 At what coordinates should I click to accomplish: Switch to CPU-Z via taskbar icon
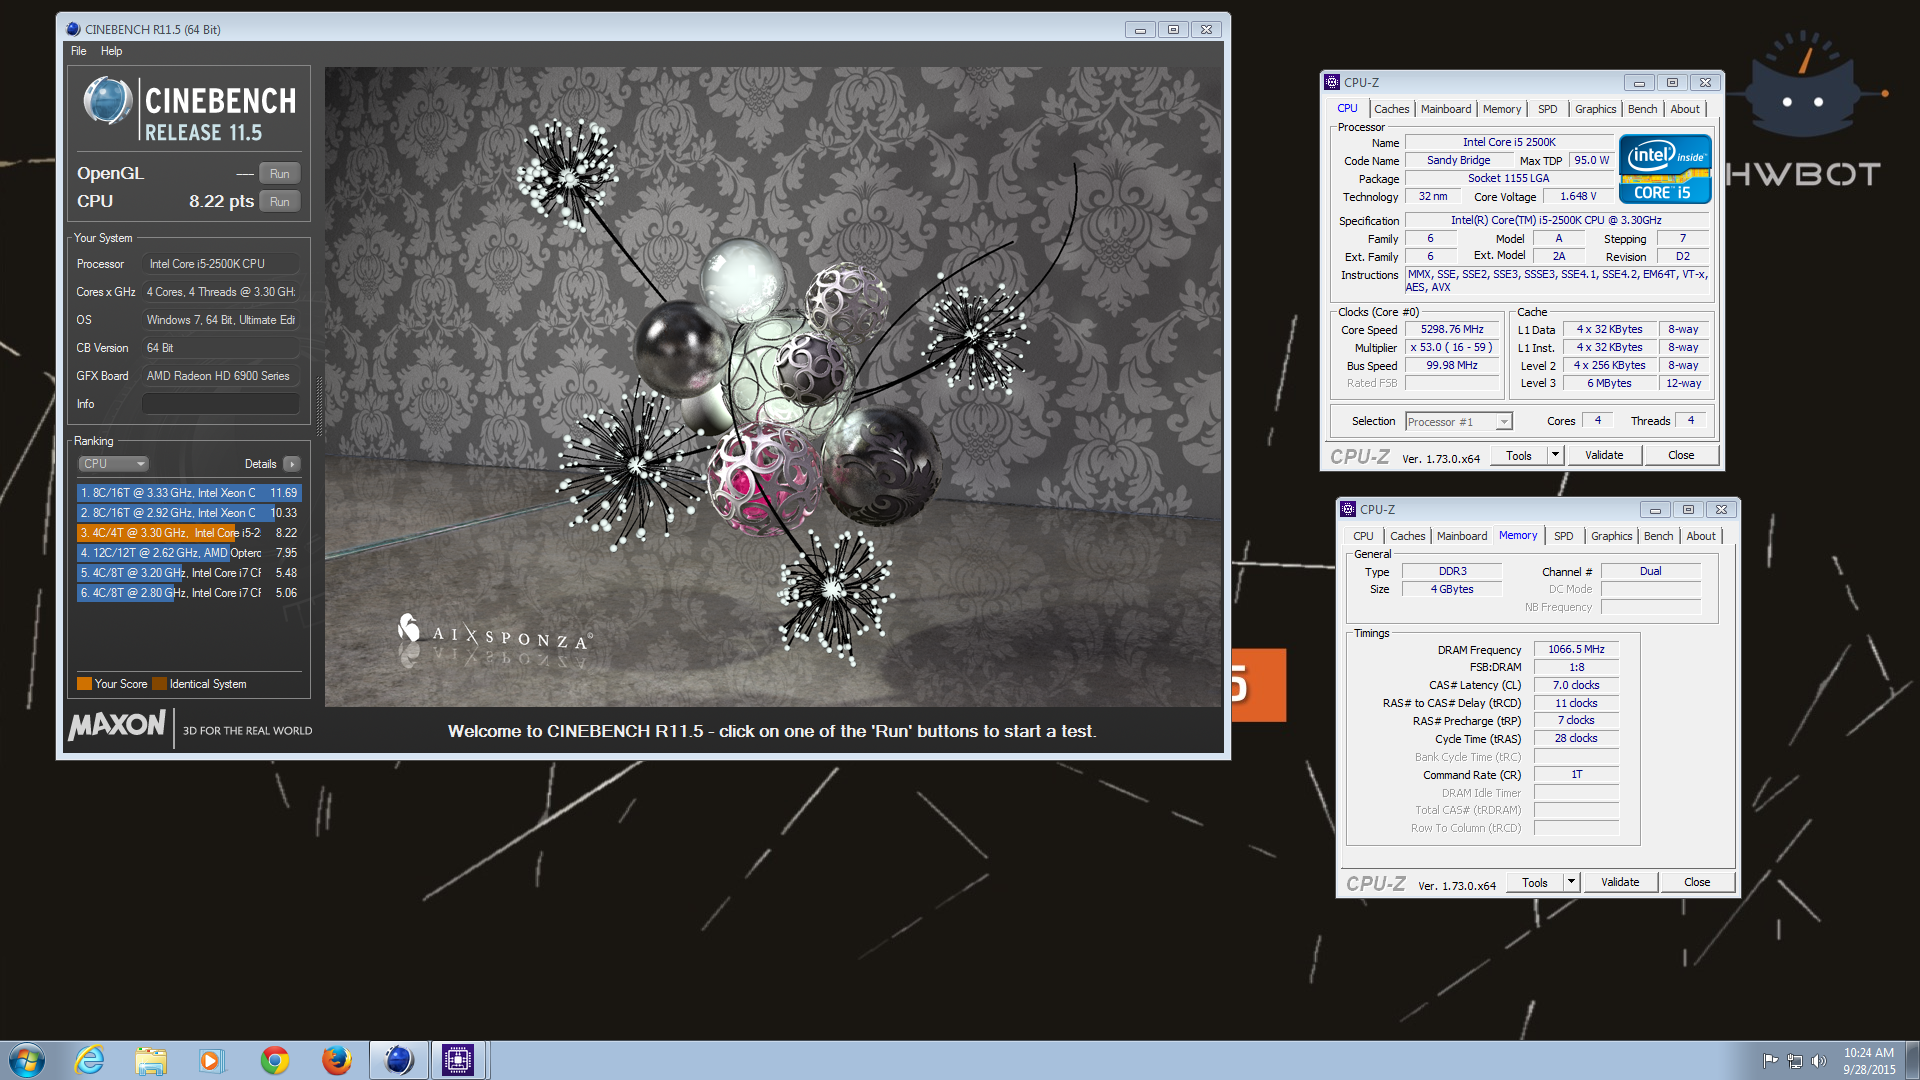tap(458, 1060)
